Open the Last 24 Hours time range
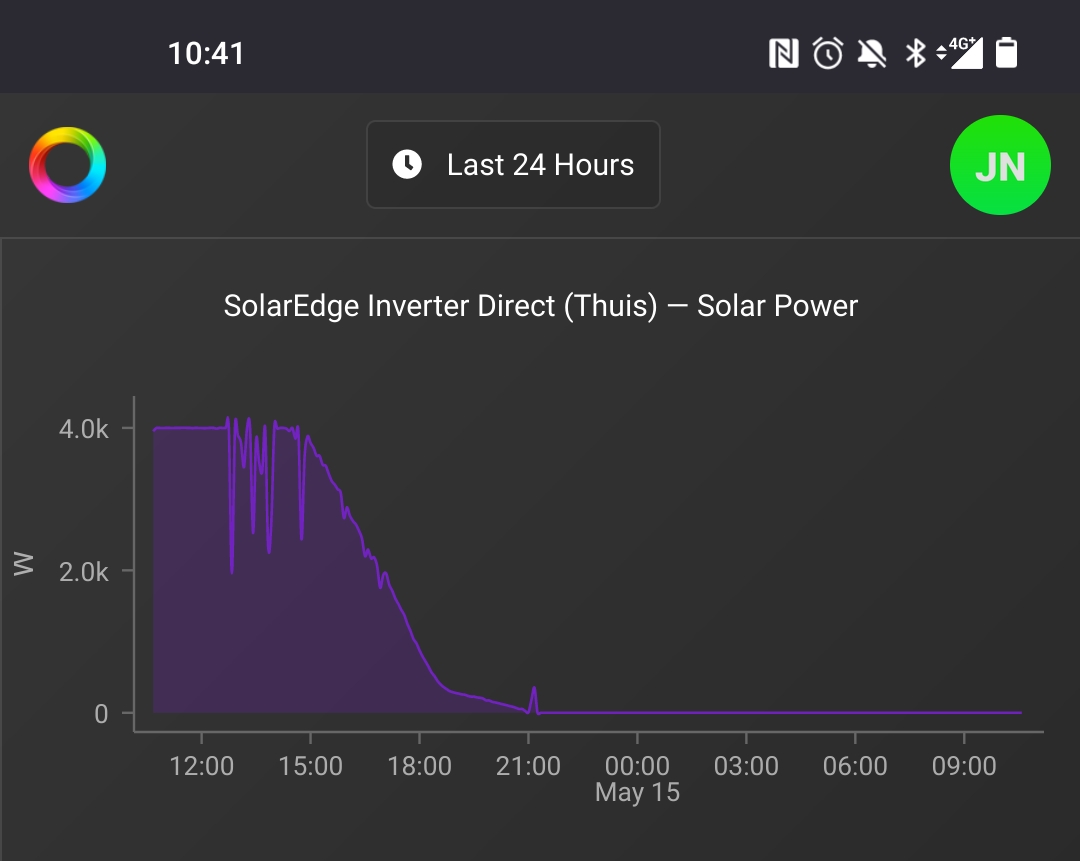This screenshot has width=1080, height=861. 513,165
